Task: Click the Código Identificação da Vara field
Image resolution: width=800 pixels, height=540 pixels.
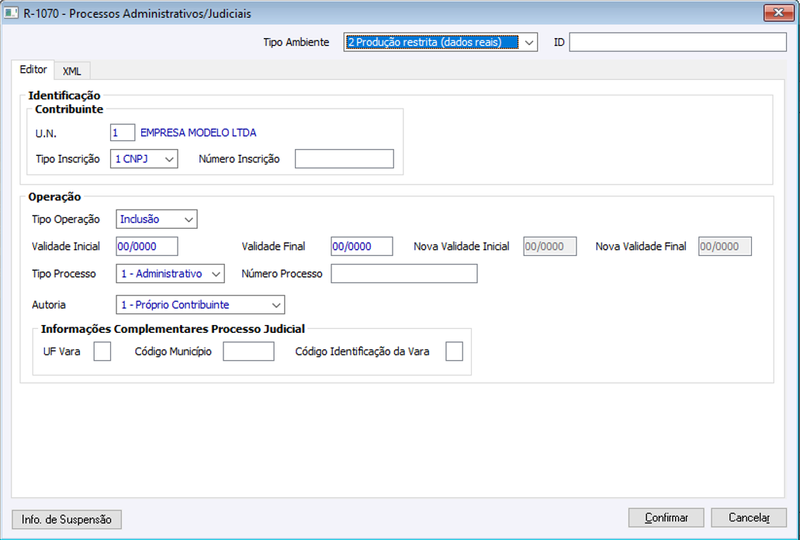Action: coord(454,352)
